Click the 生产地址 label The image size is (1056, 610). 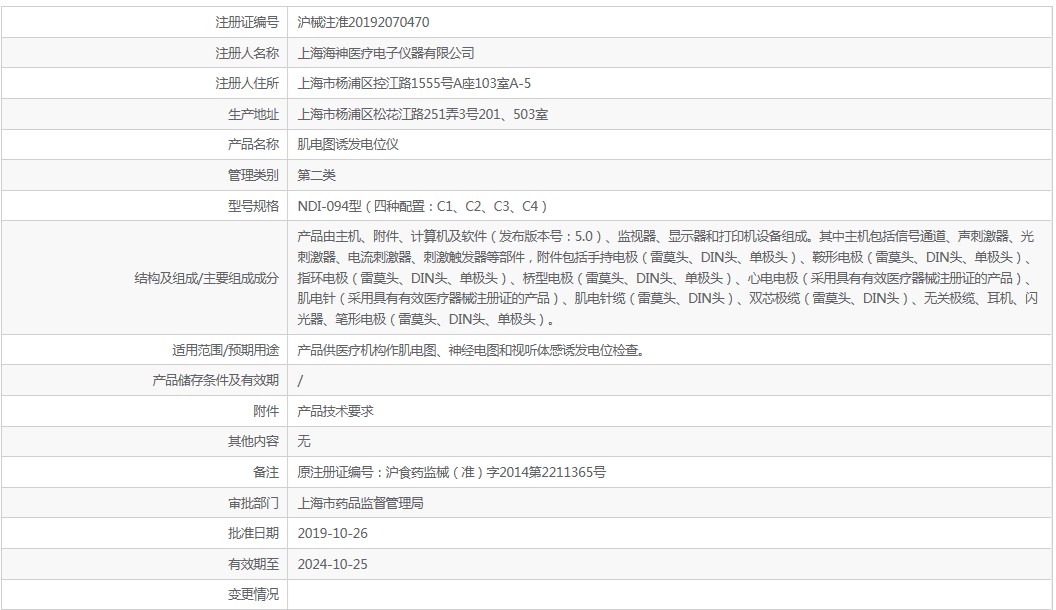pos(253,114)
